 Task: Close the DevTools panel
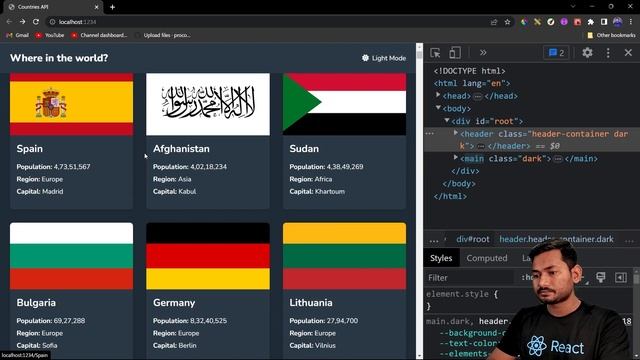tap(628, 53)
